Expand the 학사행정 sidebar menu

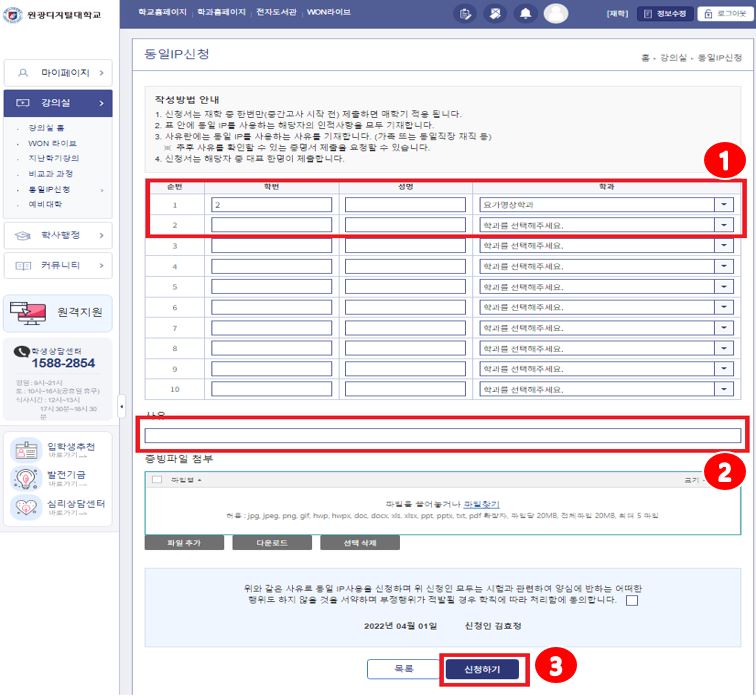(58, 235)
